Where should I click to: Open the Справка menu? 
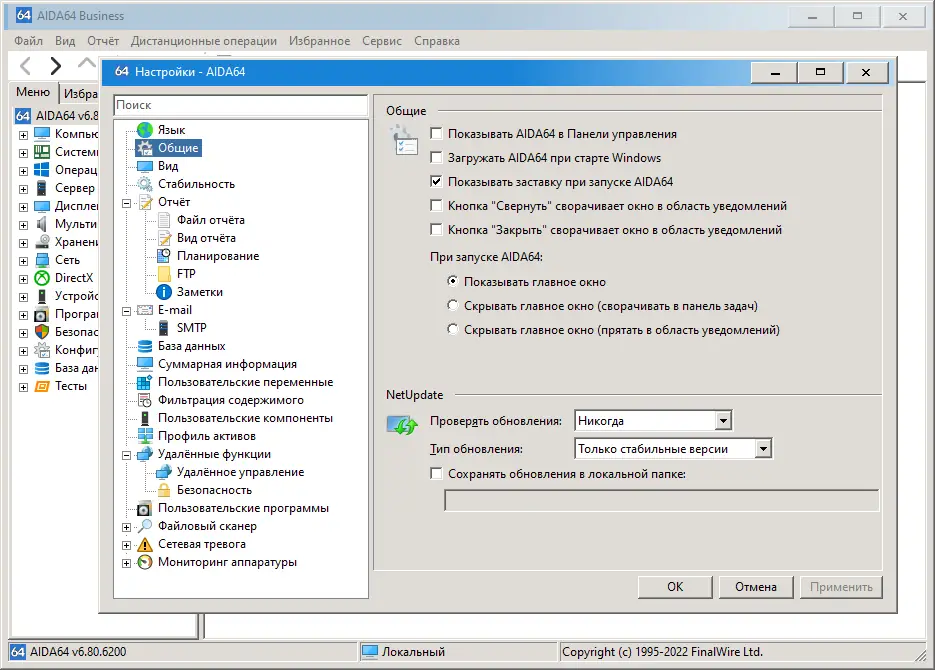click(436, 41)
